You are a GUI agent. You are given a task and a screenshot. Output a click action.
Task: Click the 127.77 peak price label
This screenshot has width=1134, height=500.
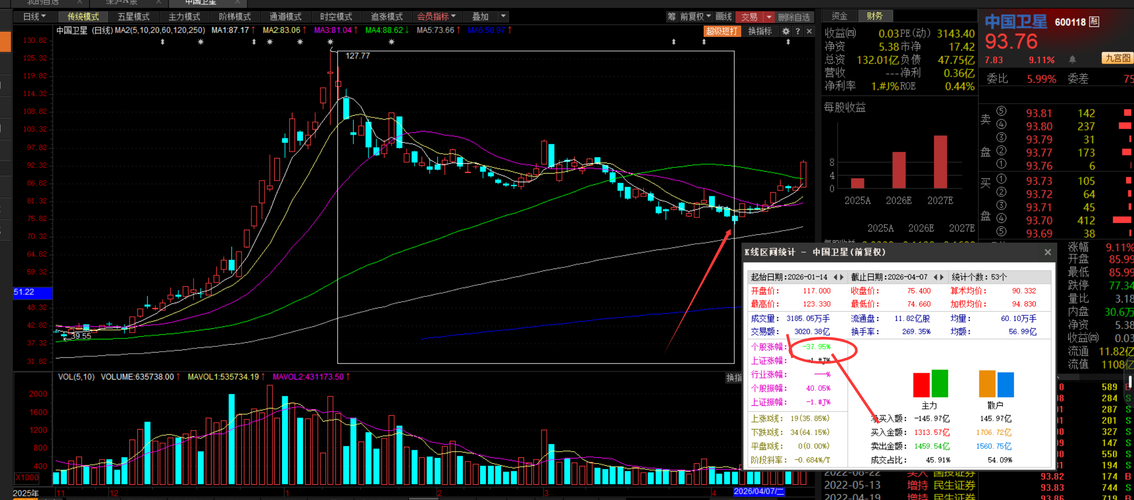(357, 55)
